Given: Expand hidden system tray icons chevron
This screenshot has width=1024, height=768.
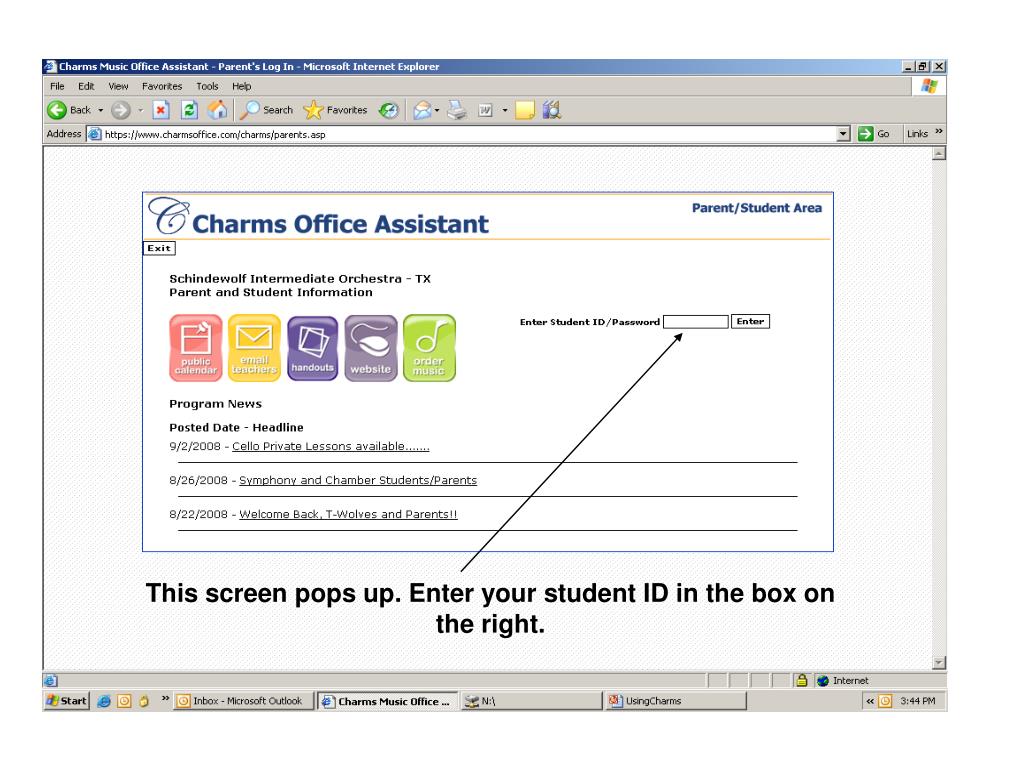Looking at the screenshot, I should 870,701.
